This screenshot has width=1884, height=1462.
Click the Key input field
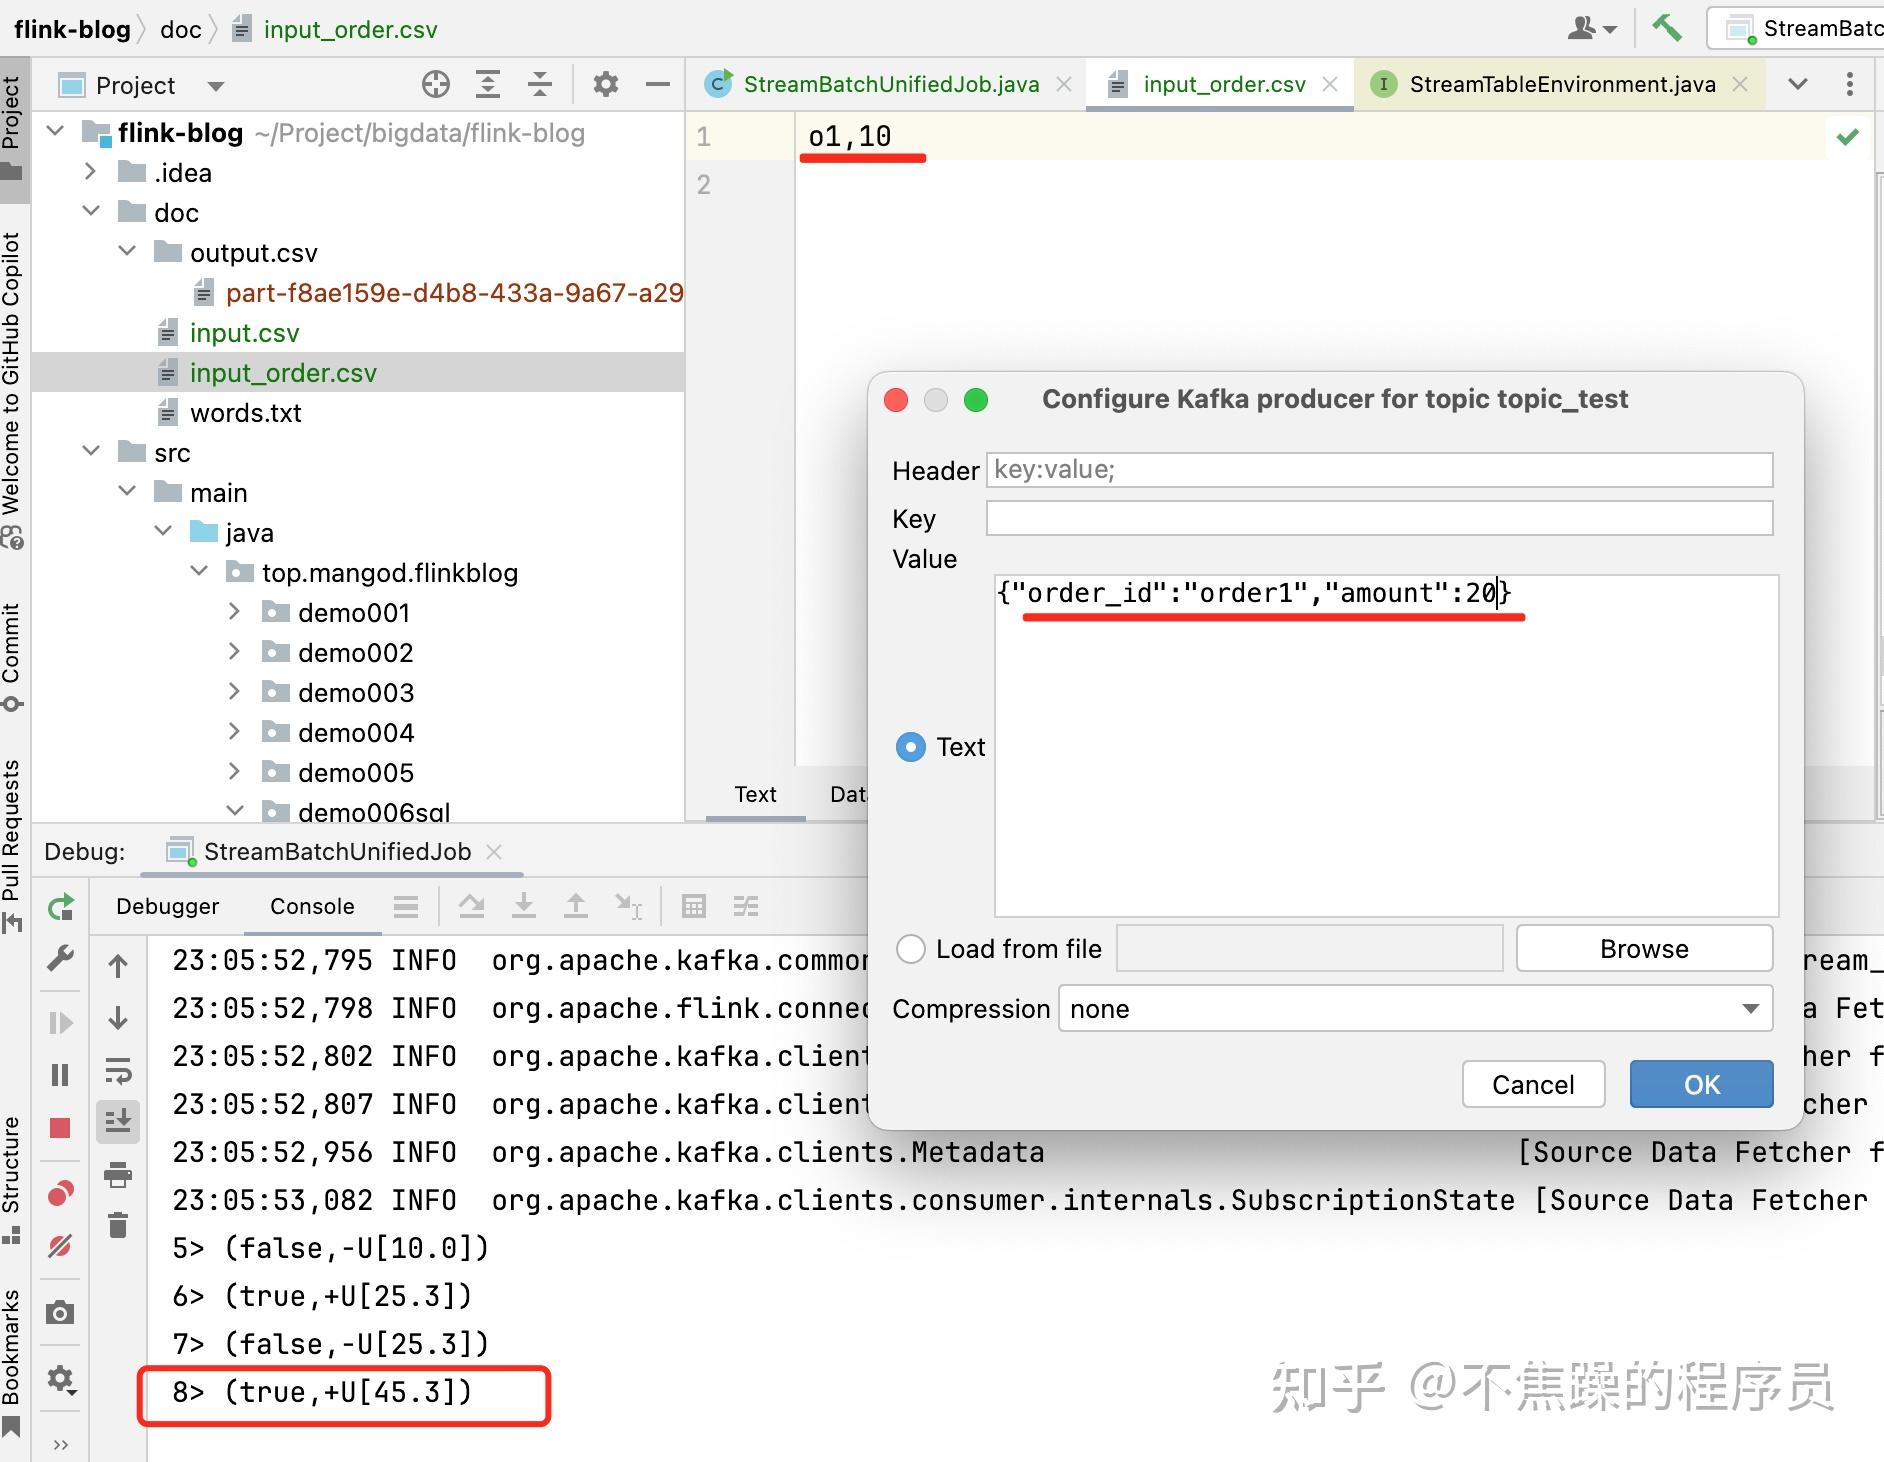(1378, 518)
